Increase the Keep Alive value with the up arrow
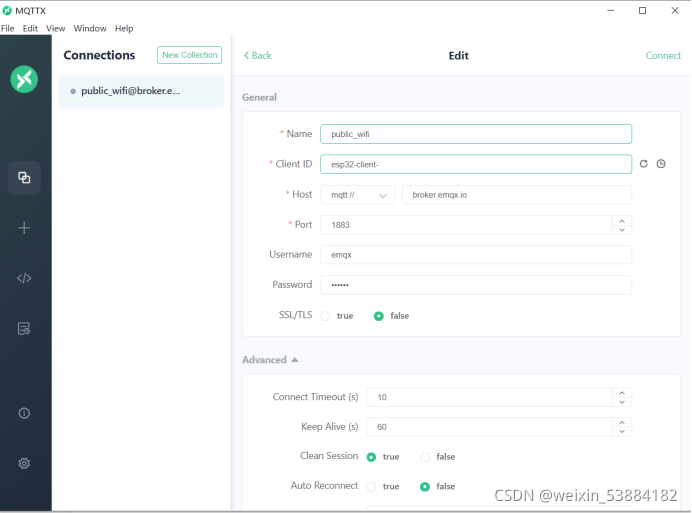 click(x=622, y=422)
